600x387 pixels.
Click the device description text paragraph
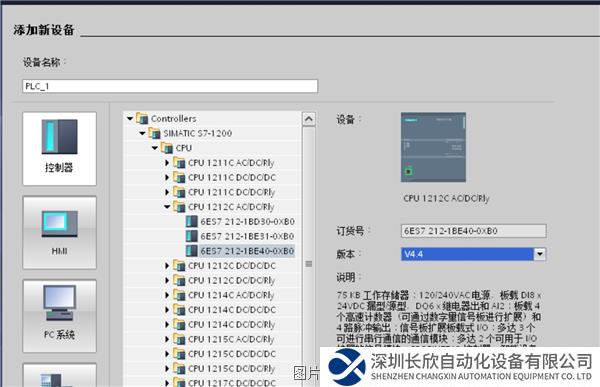tap(439, 318)
